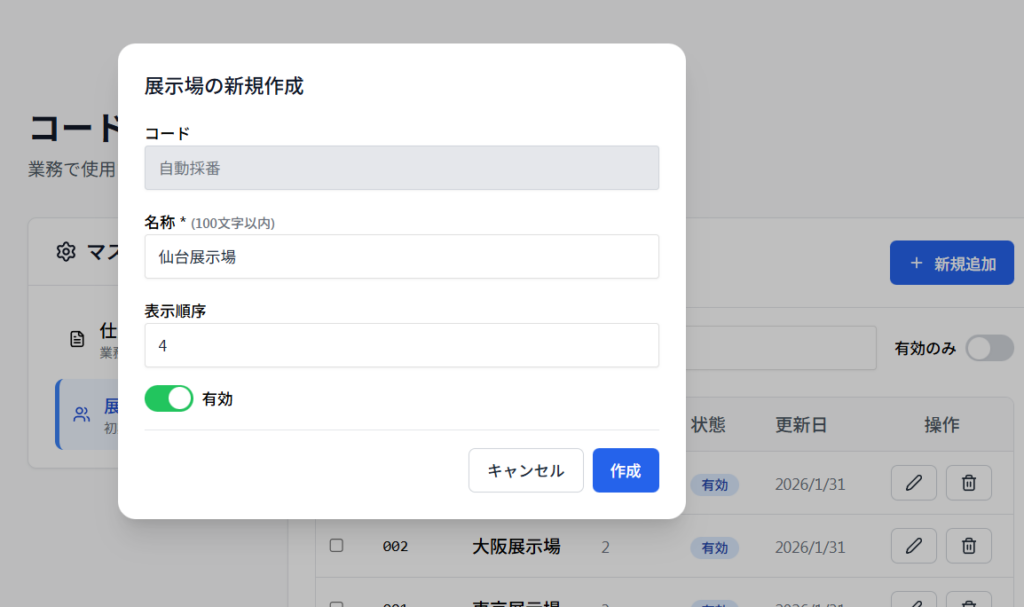Click the plus 新規追加 button

point(951,263)
